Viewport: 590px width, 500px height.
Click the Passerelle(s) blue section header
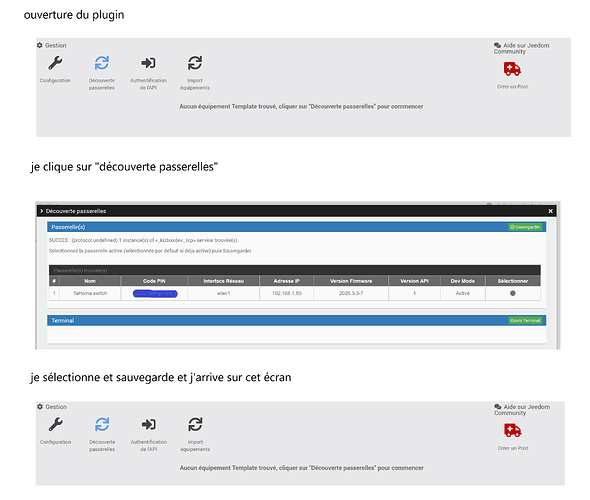pyautogui.click(x=297, y=227)
